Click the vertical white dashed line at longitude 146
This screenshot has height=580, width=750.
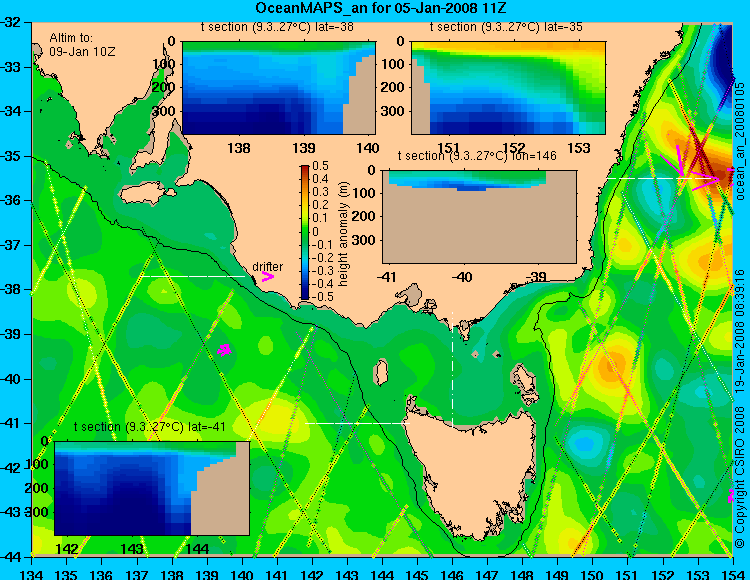(452, 368)
